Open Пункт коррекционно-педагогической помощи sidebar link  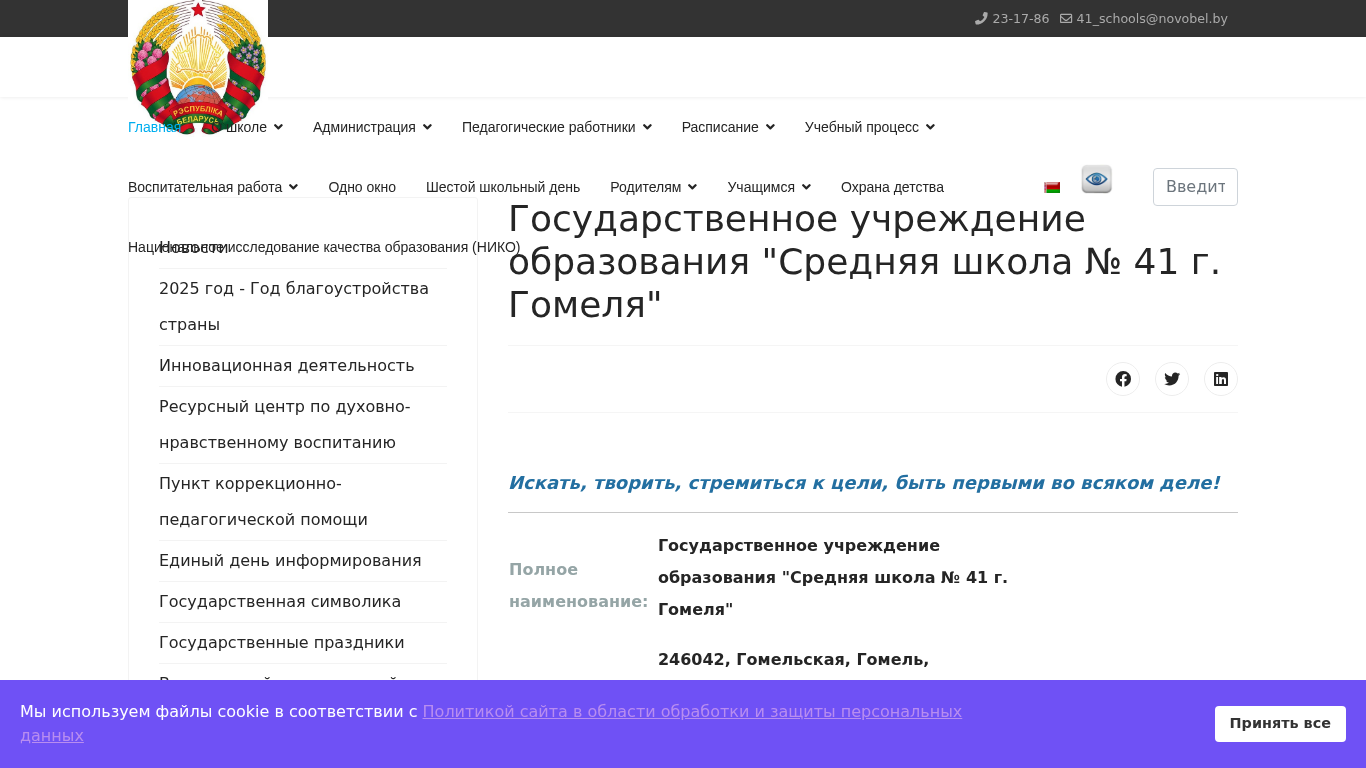coord(303,501)
